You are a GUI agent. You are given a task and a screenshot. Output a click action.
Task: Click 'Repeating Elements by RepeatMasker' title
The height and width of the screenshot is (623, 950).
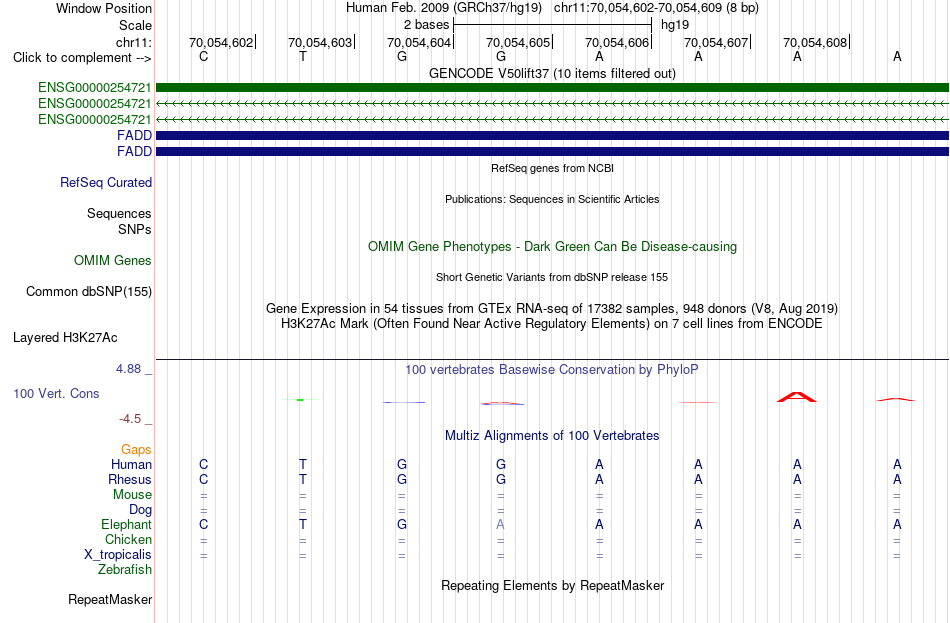pyautogui.click(x=552, y=585)
